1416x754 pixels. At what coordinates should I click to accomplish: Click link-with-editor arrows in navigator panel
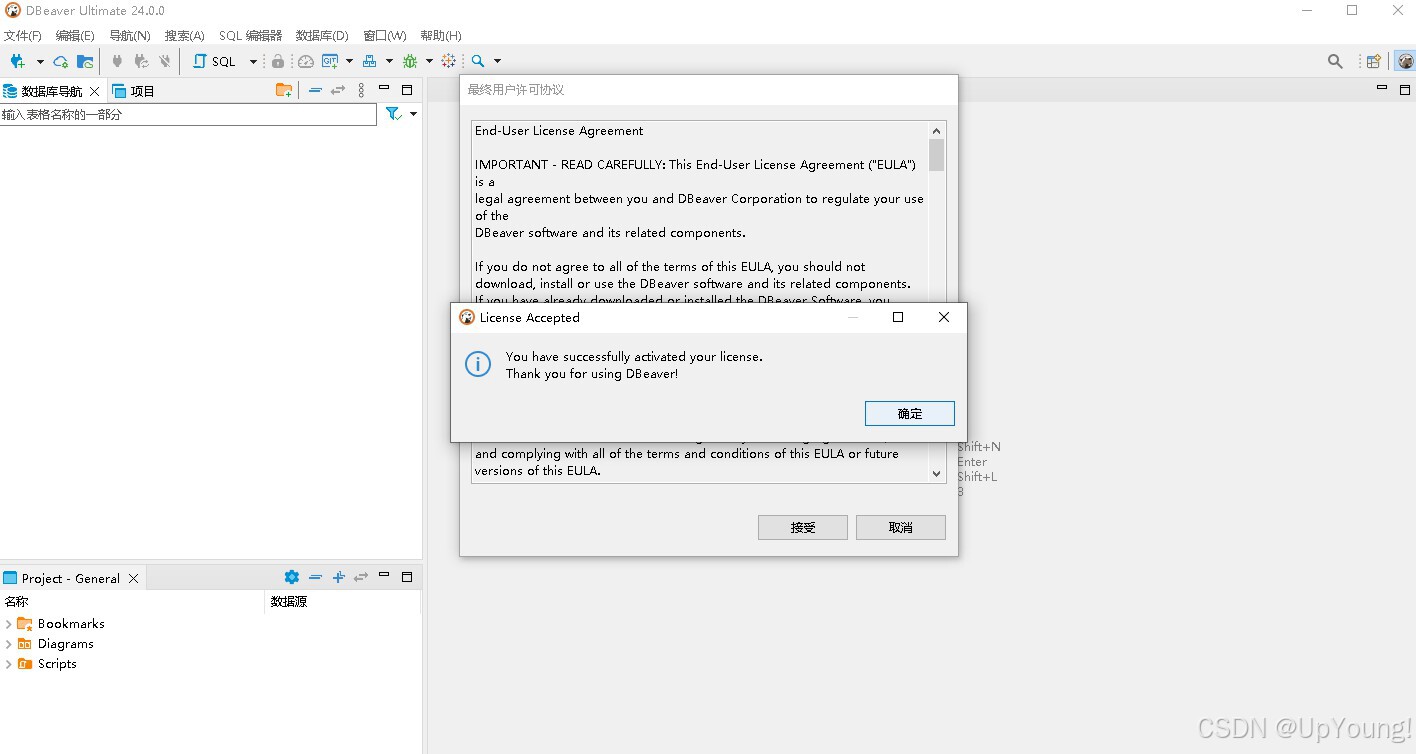click(x=338, y=90)
